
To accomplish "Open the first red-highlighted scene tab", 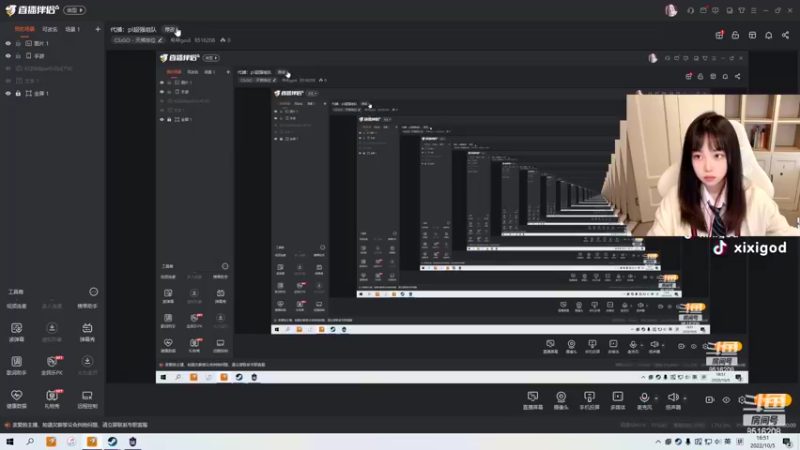I will click(24, 29).
